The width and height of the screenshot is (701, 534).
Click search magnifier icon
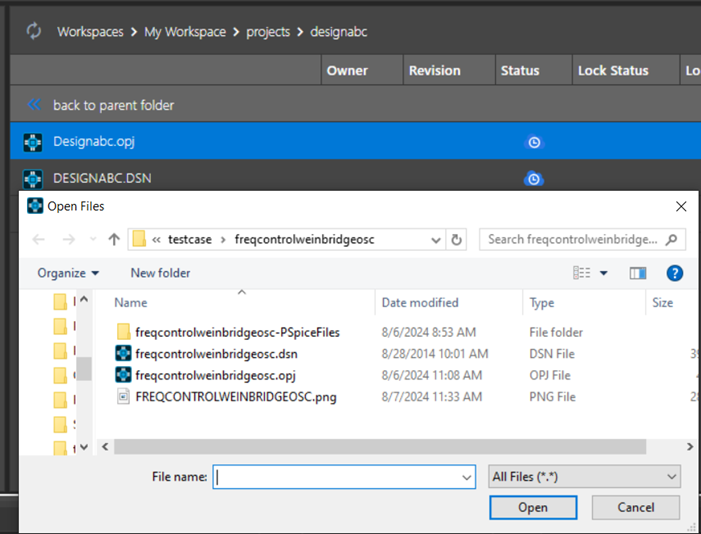click(x=671, y=240)
